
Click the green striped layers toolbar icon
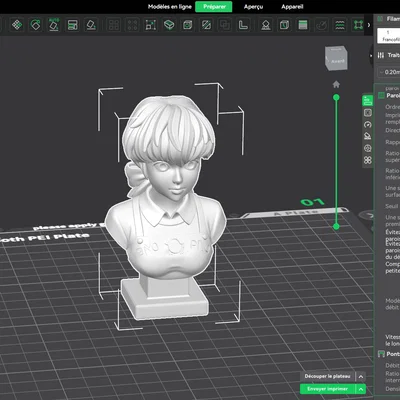tap(303, 25)
